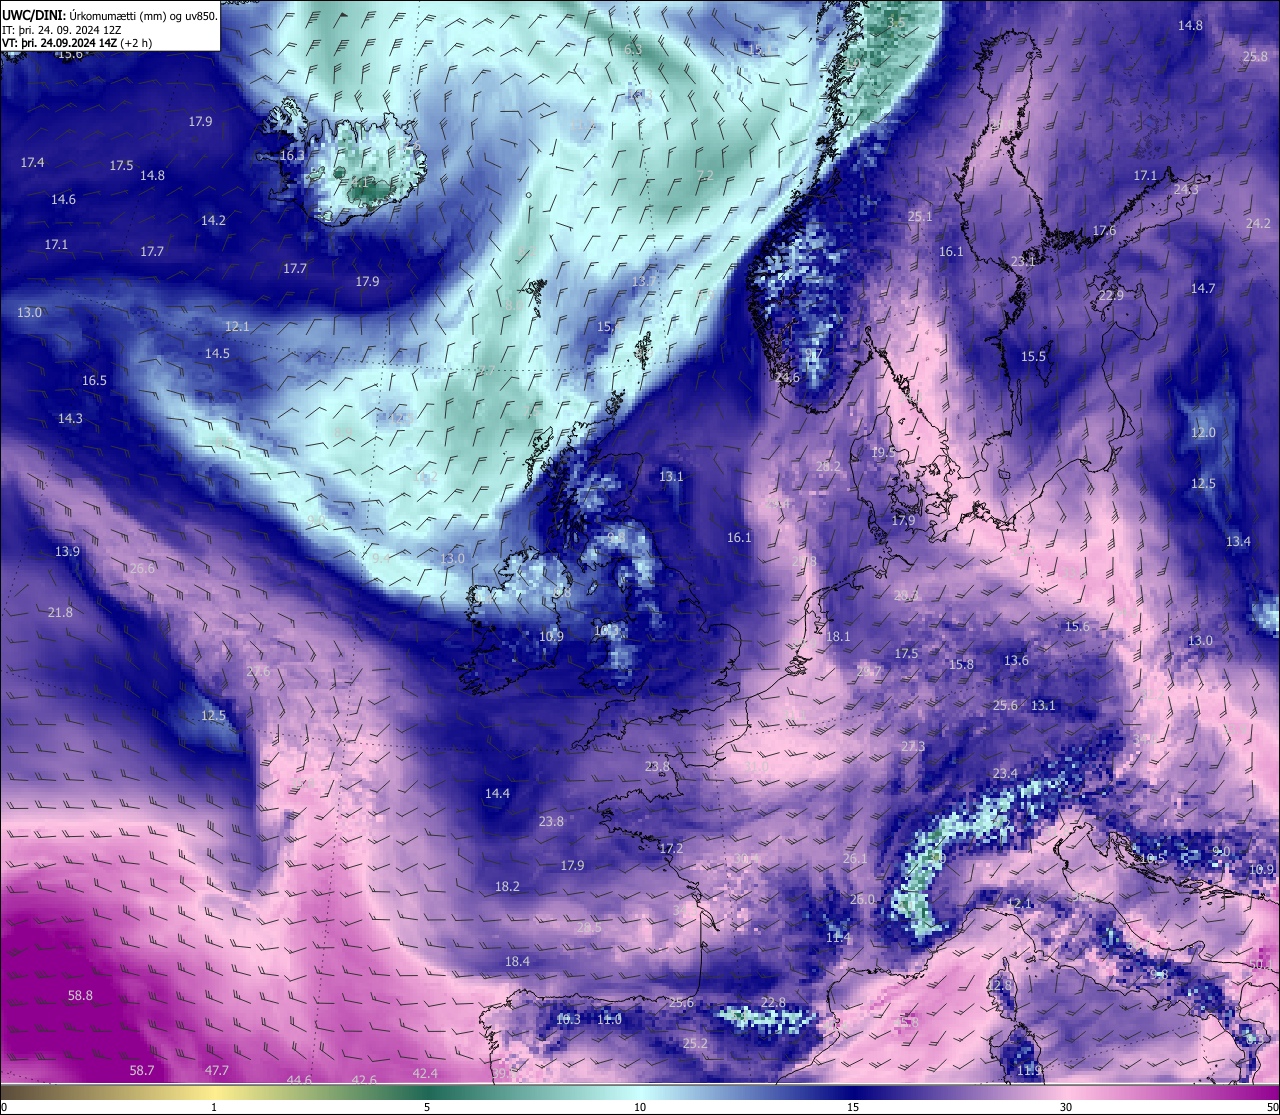Image resolution: width=1280 pixels, height=1115 pixels.
Task: Click the 10.5 map value
Action: (1152, 858)
